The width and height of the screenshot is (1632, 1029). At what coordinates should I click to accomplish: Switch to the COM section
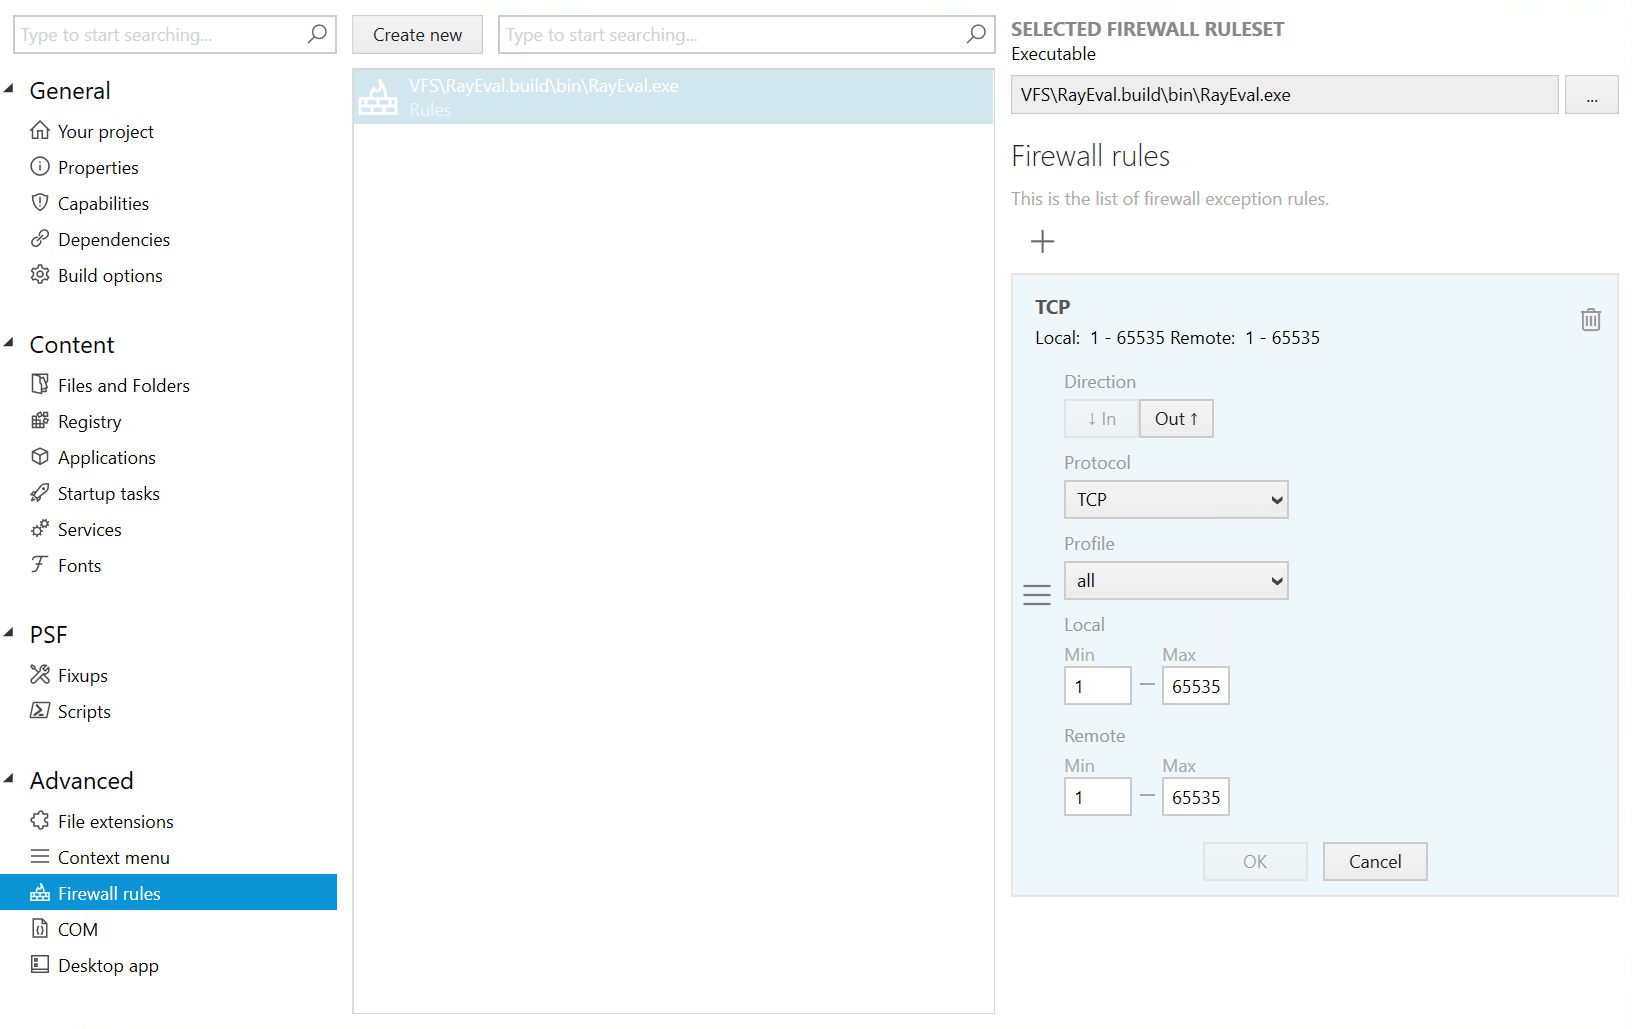pos(78,929)
